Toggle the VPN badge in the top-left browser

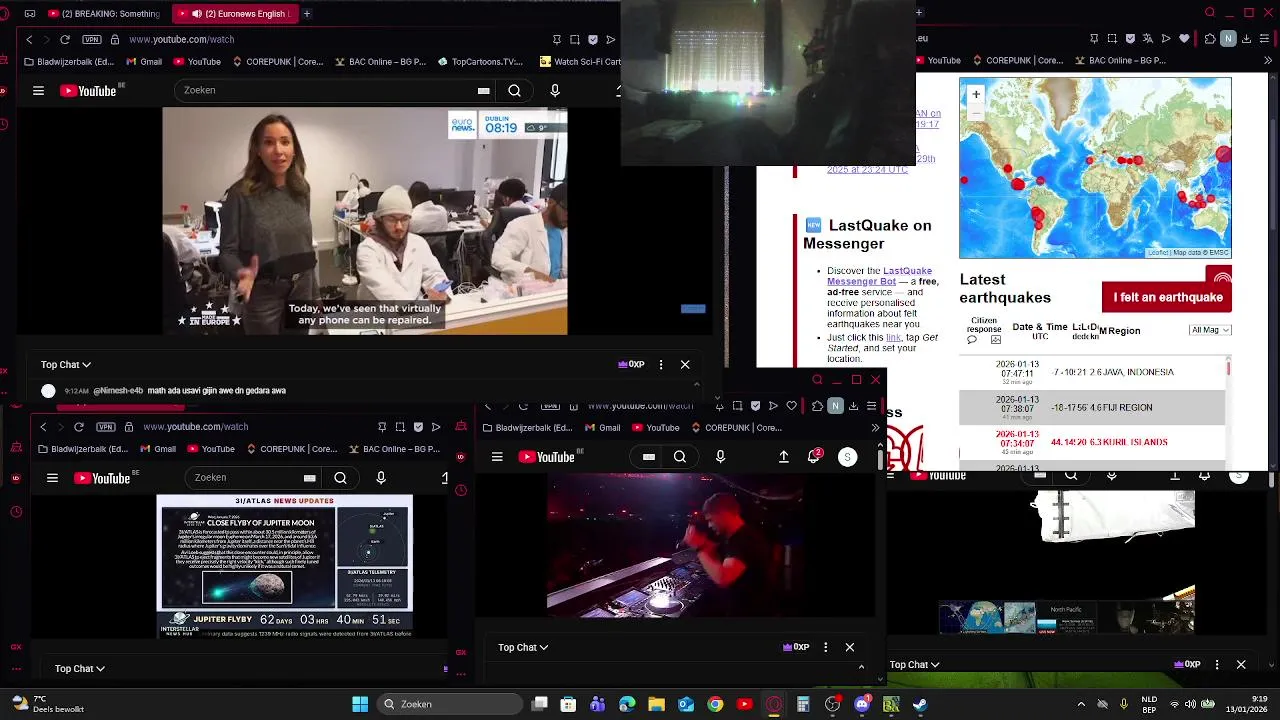click(92, 39)
